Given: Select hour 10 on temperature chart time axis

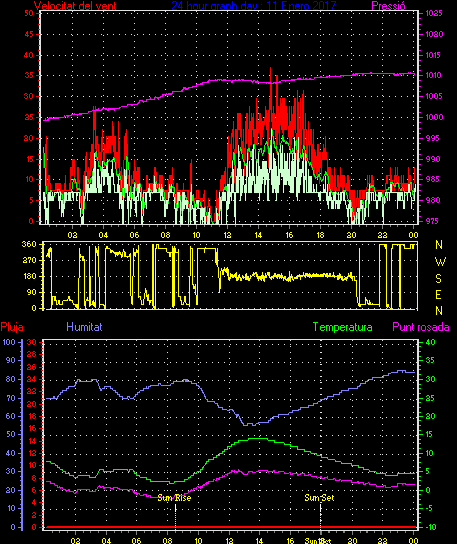Looking at the screenshot, I should coord(198,540).
